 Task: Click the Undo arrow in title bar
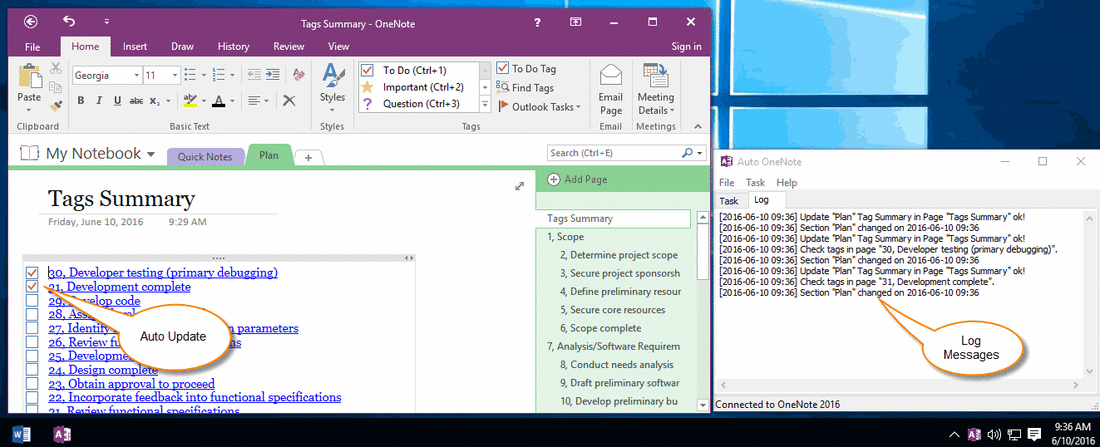[69, 22]
